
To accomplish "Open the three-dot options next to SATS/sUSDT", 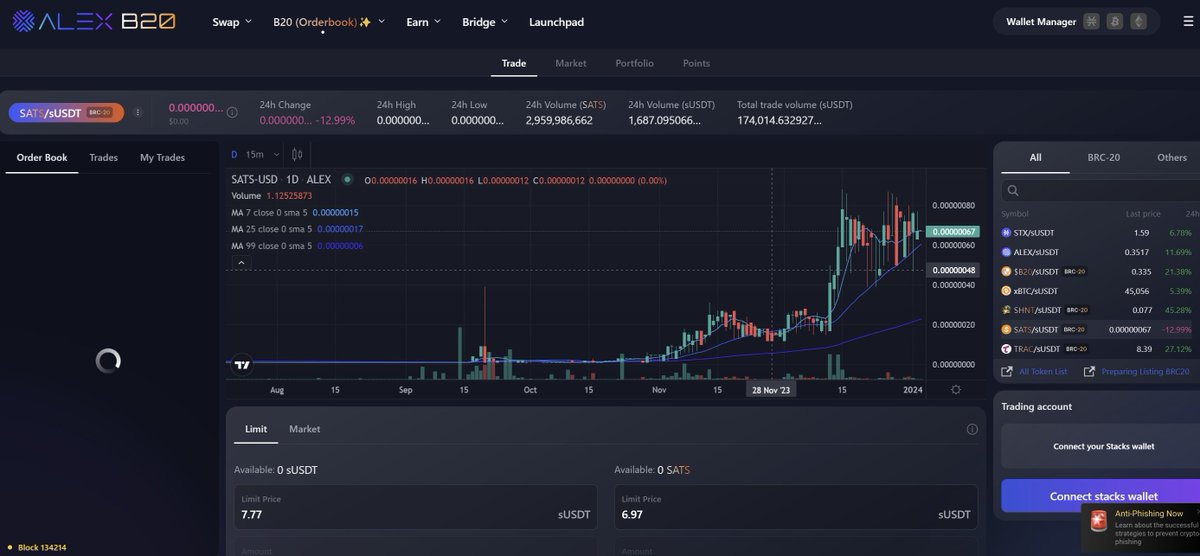I will (138, 113).
